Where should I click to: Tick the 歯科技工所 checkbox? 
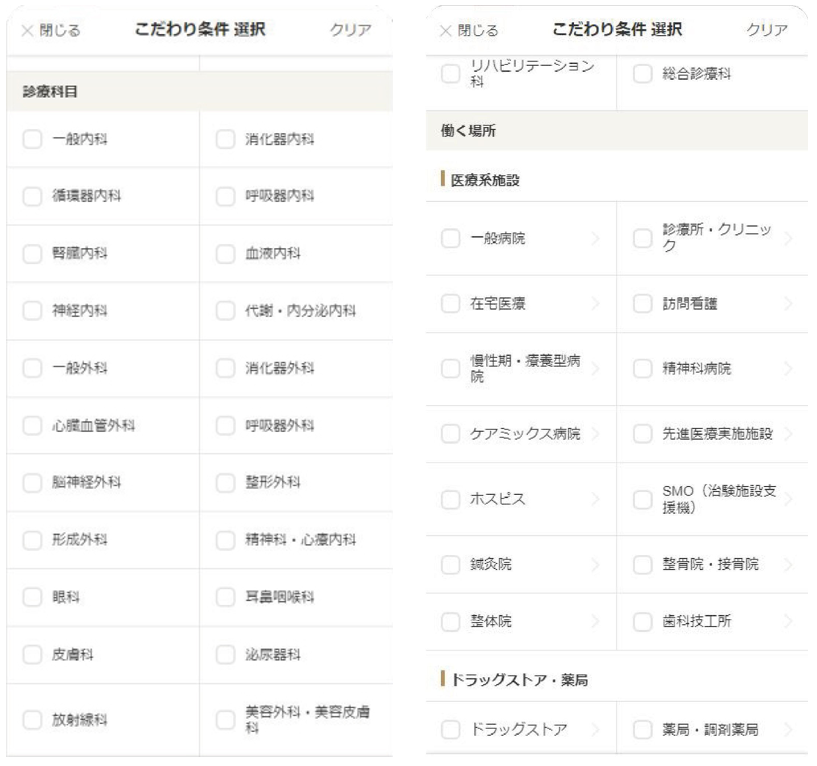(645, 621)
